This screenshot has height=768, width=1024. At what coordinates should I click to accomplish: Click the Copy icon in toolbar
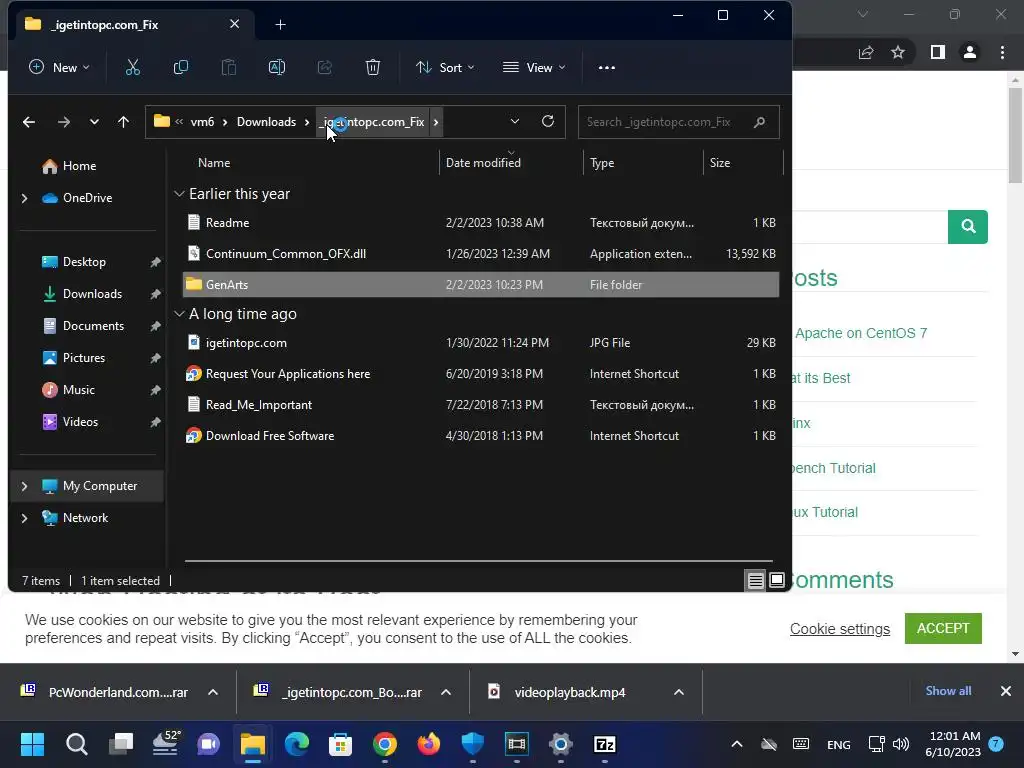[x=181, y=67]
